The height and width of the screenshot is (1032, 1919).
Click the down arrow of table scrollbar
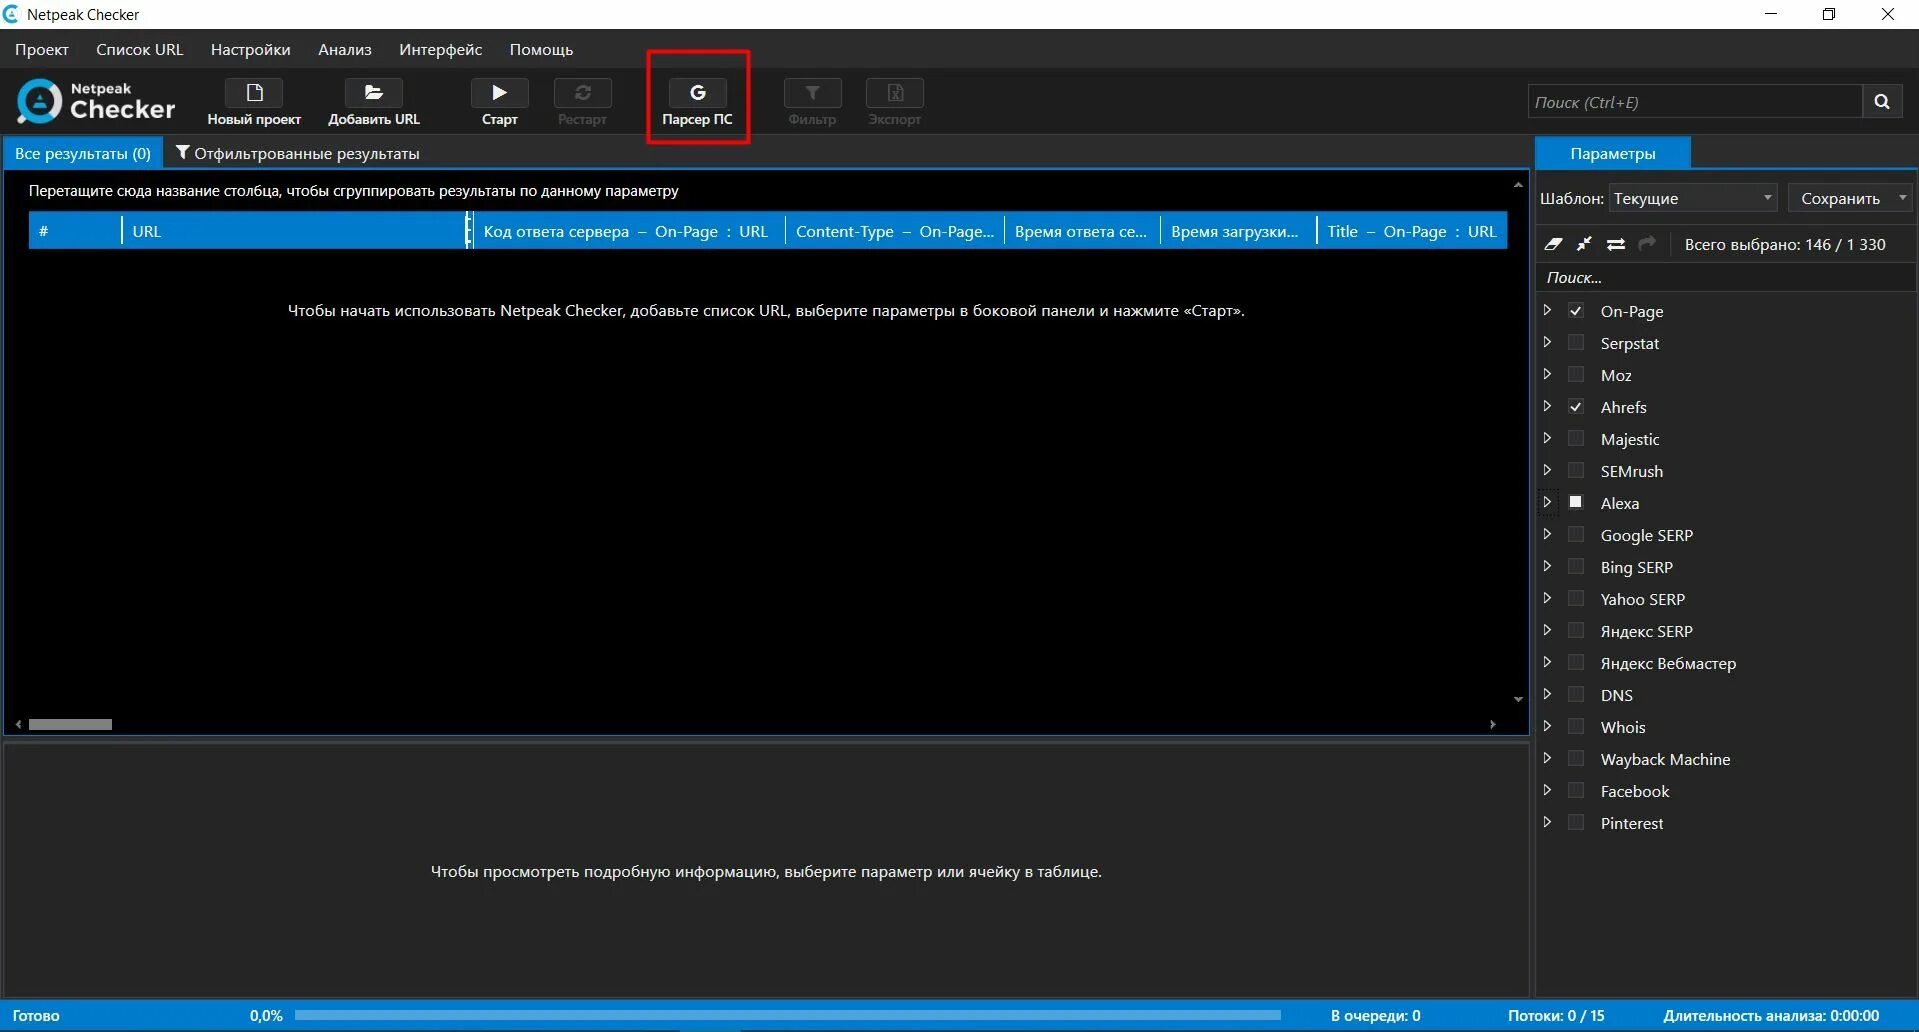[x=1518, y=699]
